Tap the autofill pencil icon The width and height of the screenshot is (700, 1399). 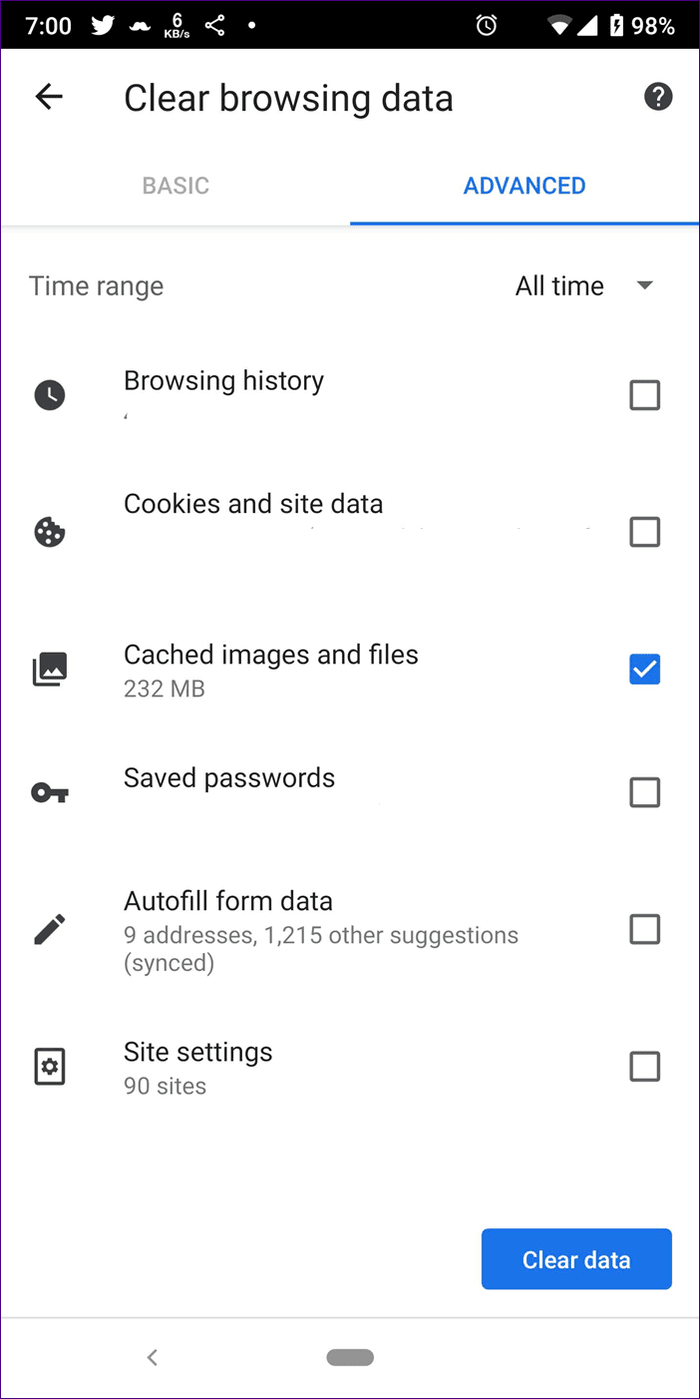(49, 930)
